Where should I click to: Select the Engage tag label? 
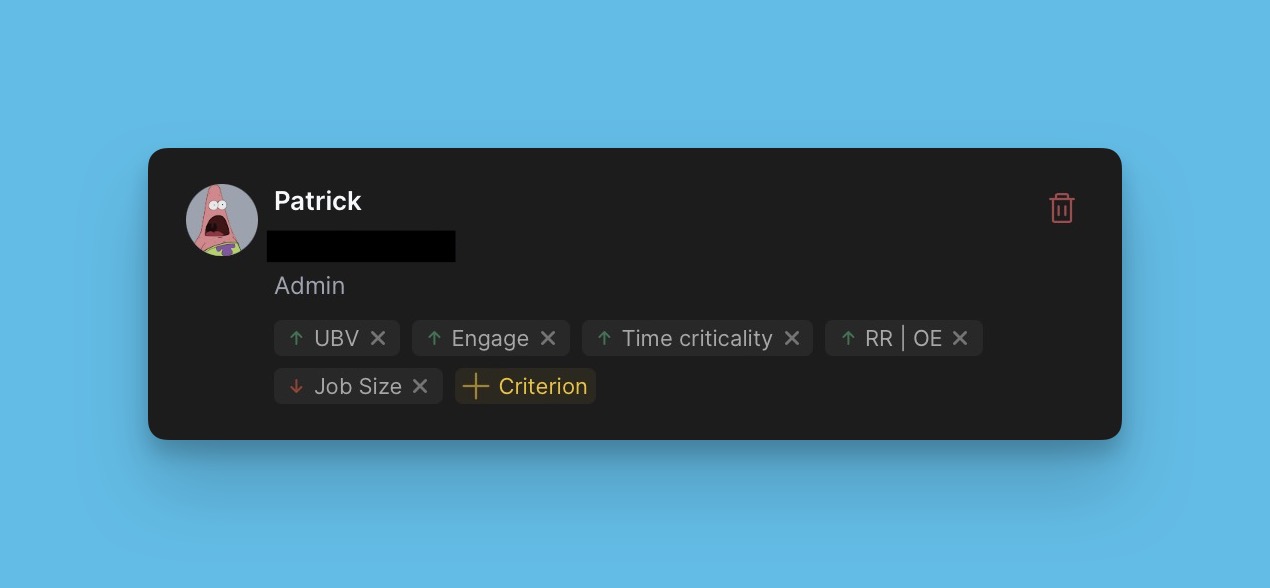[x=490, y=338]
